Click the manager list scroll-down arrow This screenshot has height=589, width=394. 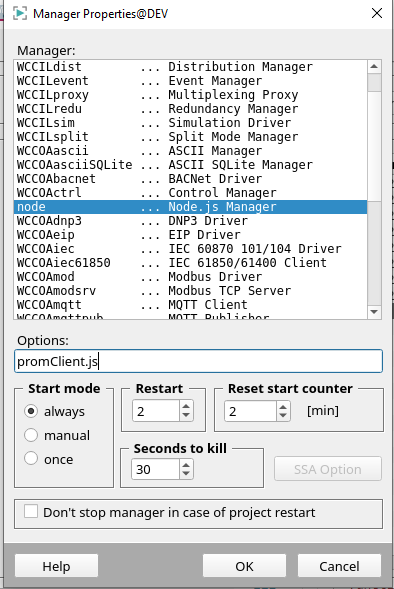[374, 312]
